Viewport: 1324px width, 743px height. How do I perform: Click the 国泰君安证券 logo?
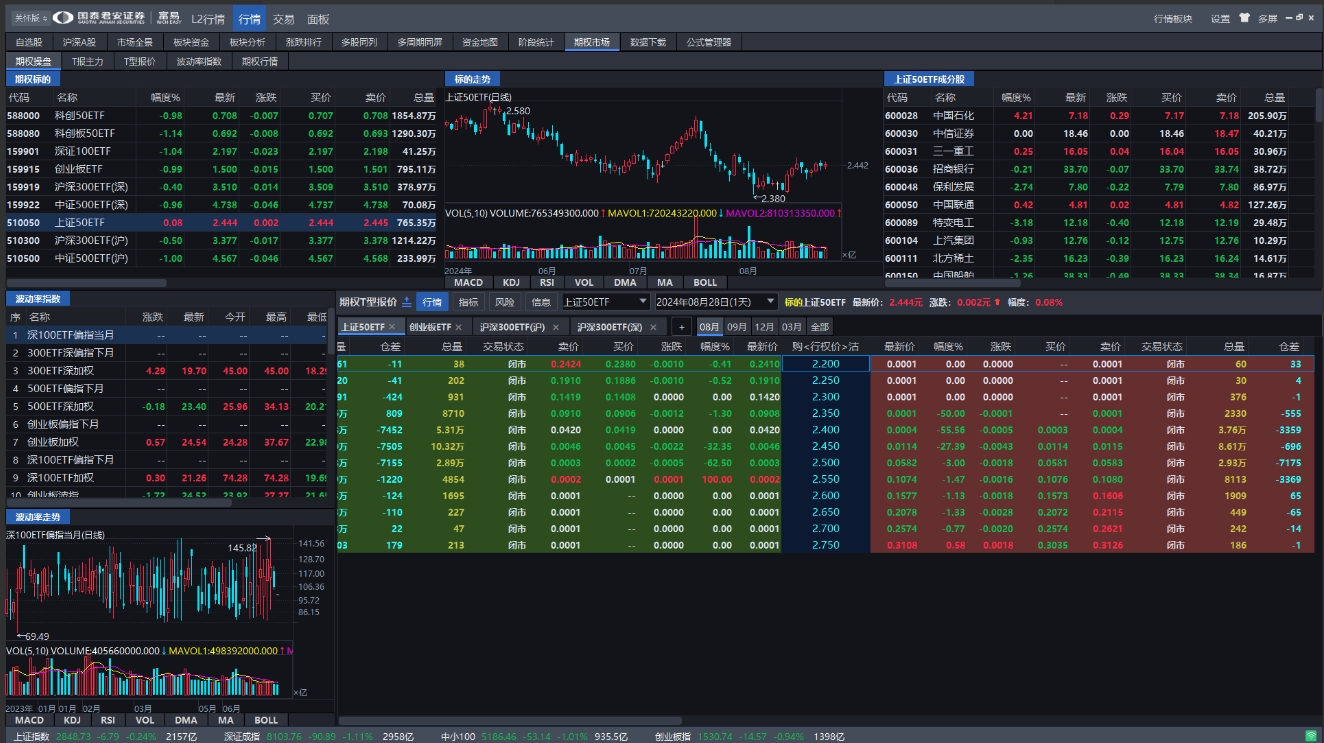[x=99, y=17]
